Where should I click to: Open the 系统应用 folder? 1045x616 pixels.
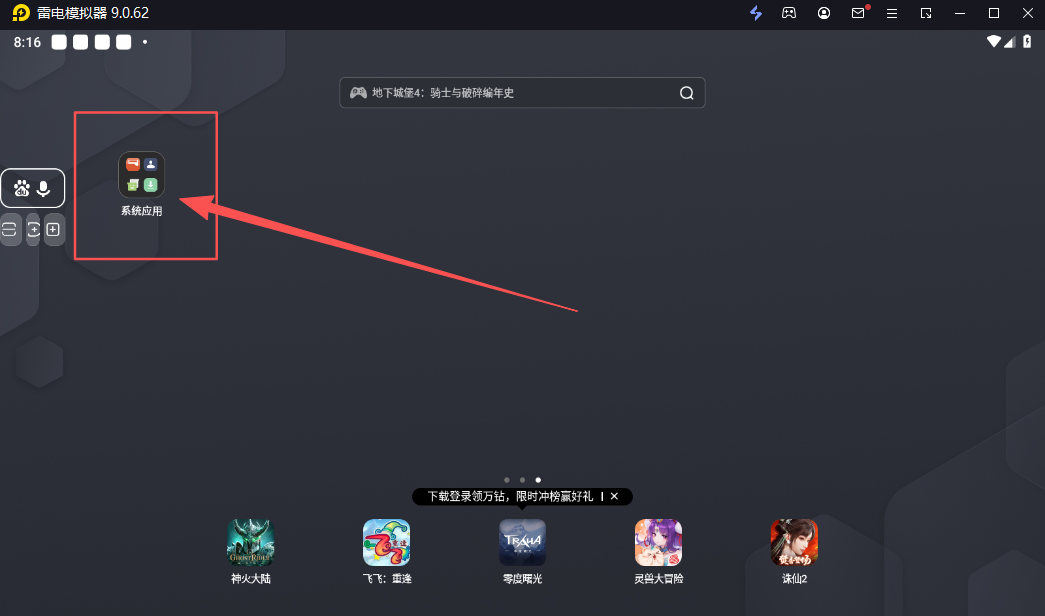[141, 172]
